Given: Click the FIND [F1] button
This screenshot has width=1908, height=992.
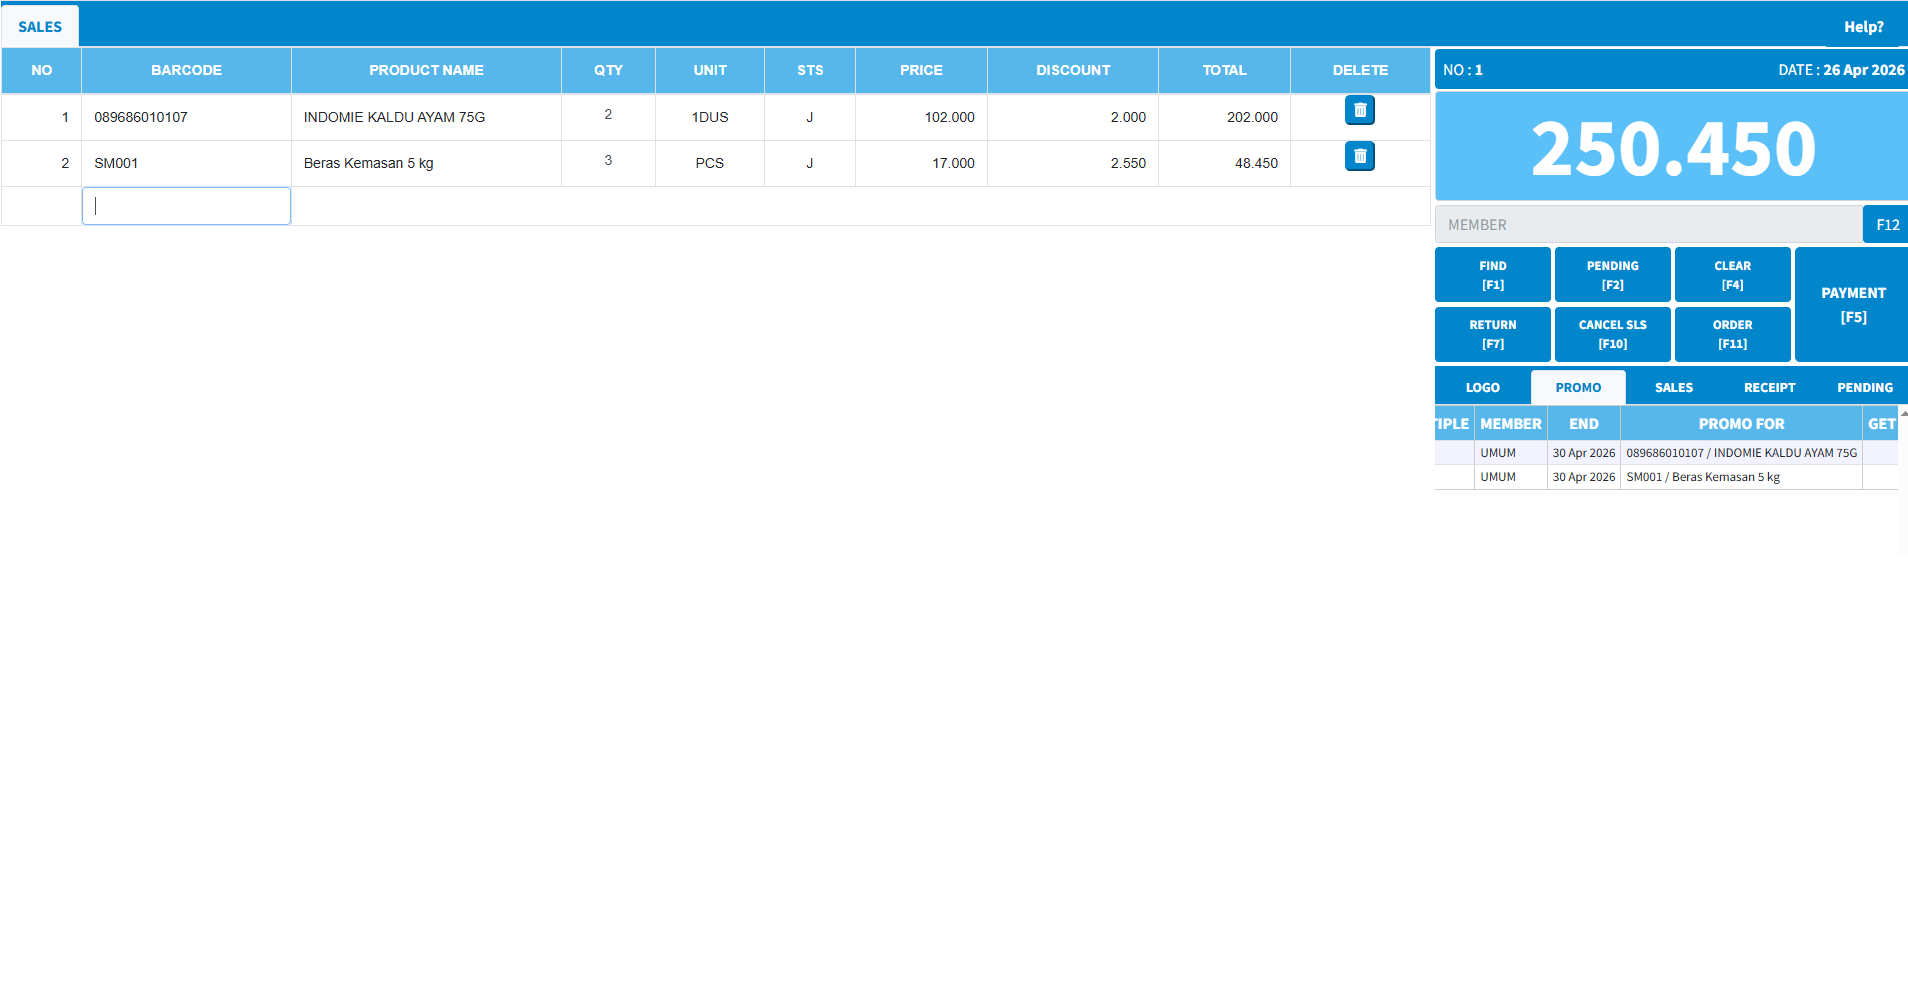Looking at the screenshot, I should pyautogui.click(x=1492, y=275).
